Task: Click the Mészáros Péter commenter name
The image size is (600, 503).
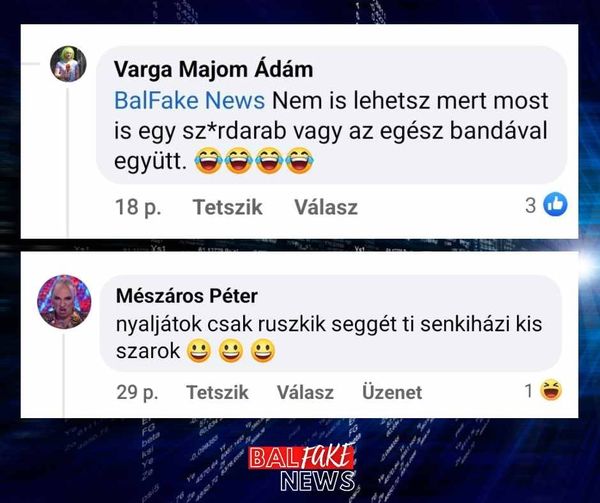Action: (x=187, y=296)
